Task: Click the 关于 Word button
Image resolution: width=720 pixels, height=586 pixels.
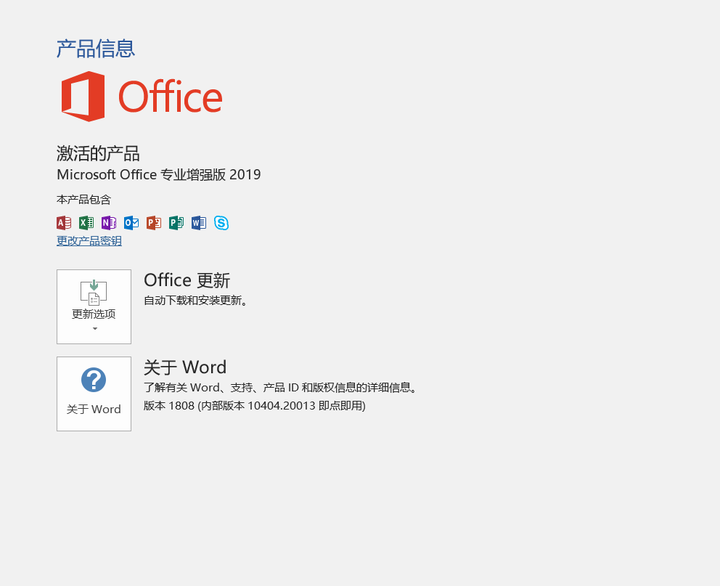Action: 94,394
